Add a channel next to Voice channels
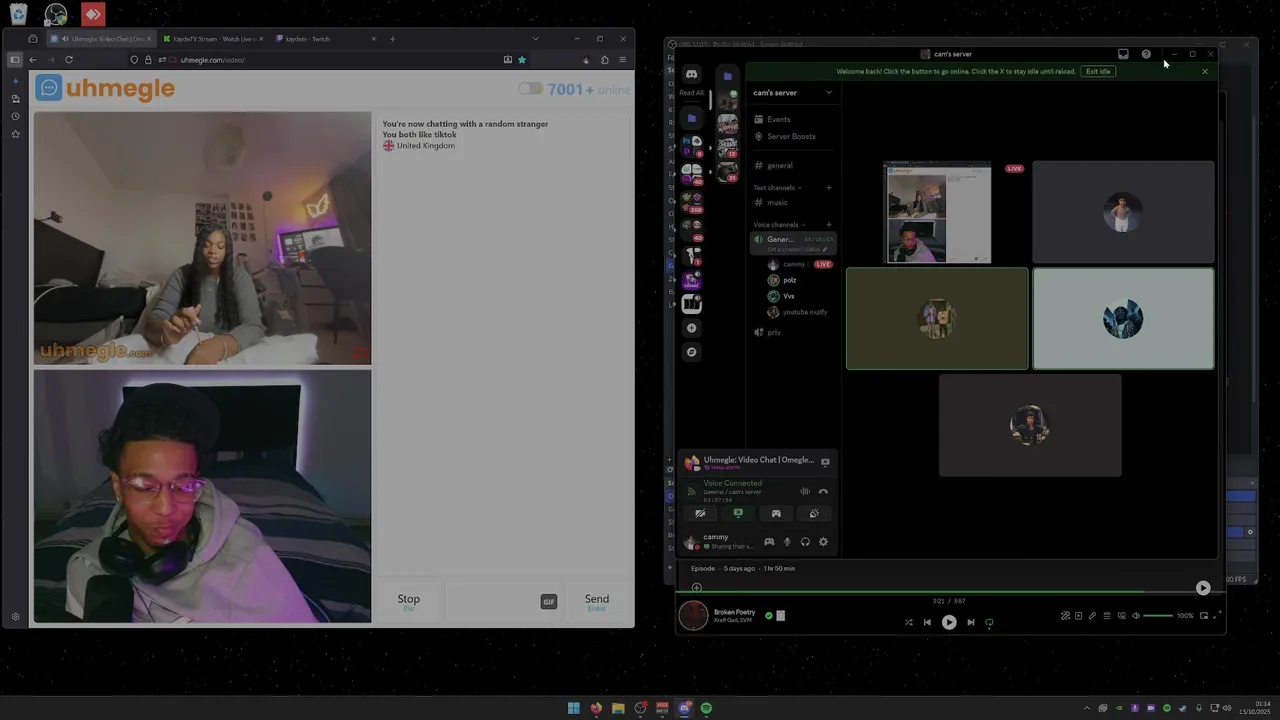 (828, 225)
